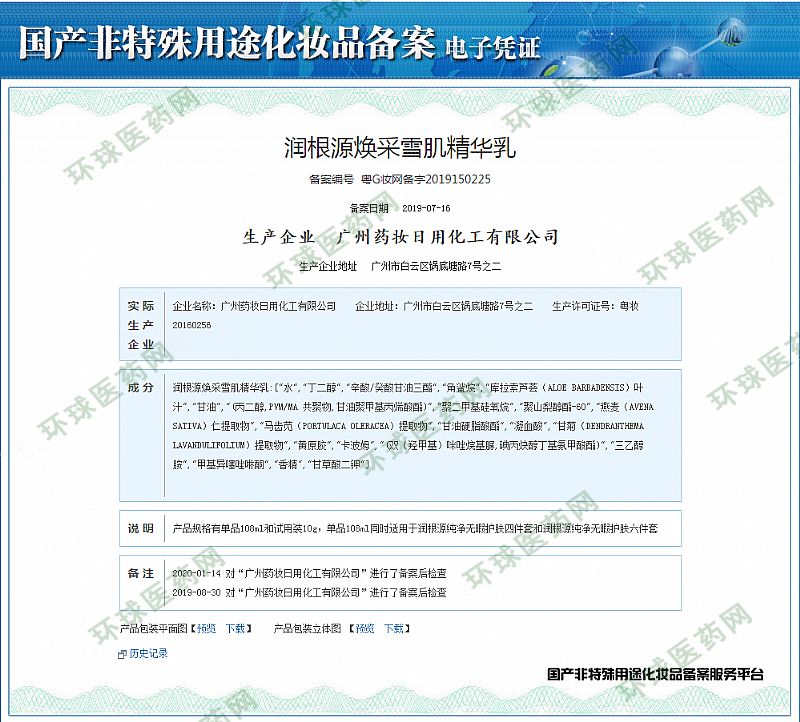Click the 生产企业 广州药妆日用化工有限公司 heading
The image size is (800, 722).
pos(399,237)
